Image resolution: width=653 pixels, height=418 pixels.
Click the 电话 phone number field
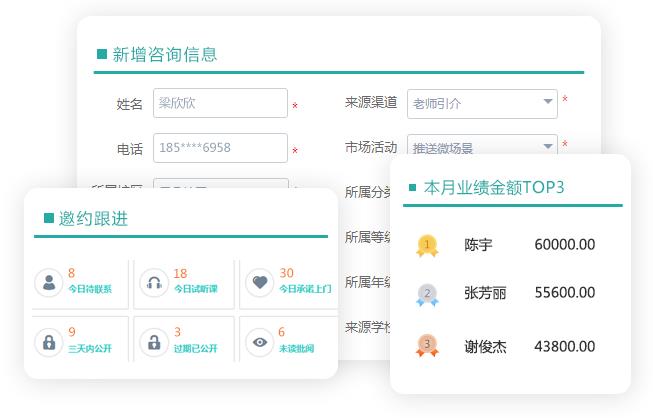pos(220,148)
